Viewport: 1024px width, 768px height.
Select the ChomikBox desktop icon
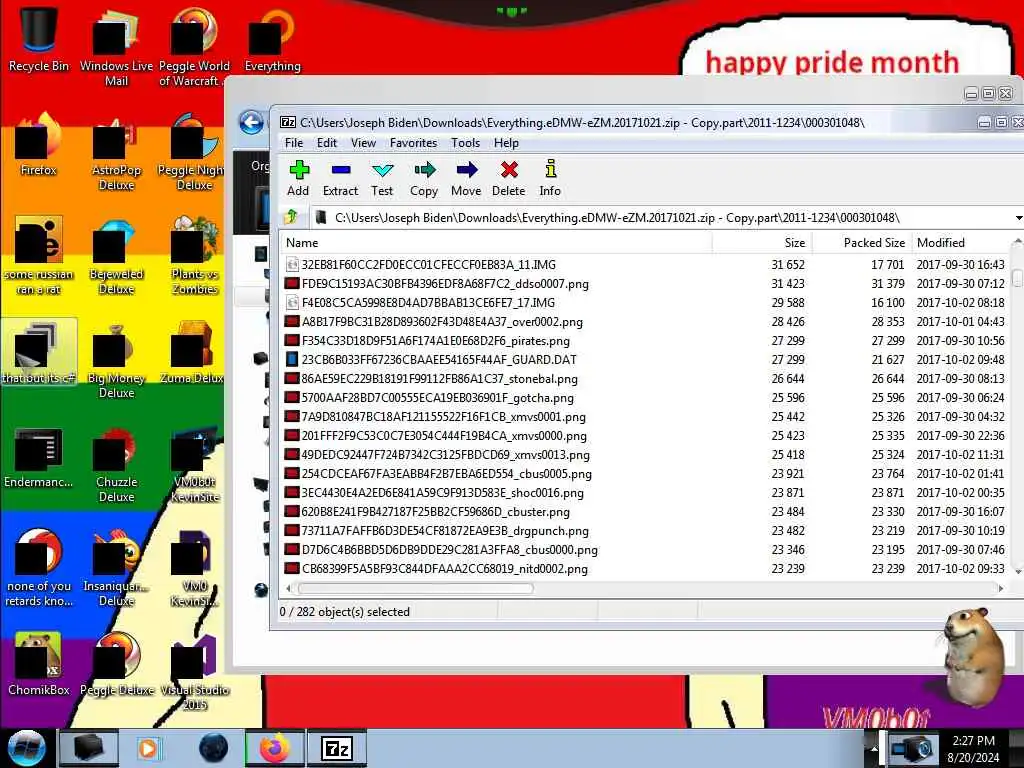[x=38, y=664]
